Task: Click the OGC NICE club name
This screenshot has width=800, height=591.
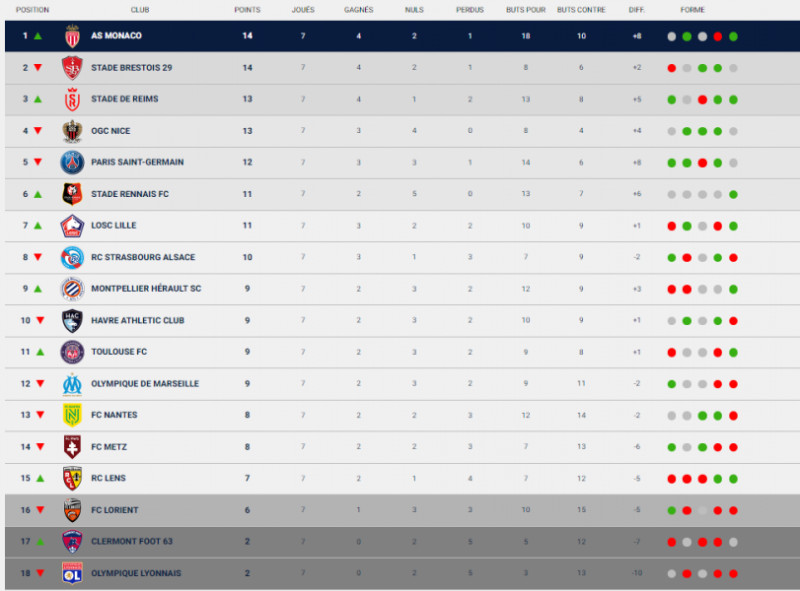Action: click(111, 131)
